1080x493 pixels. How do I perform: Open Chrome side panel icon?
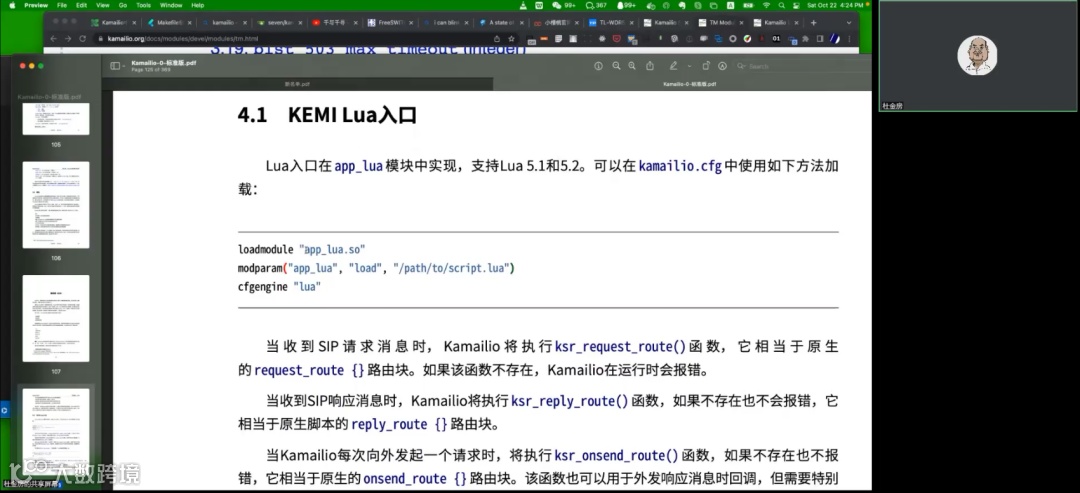point(821,39)
